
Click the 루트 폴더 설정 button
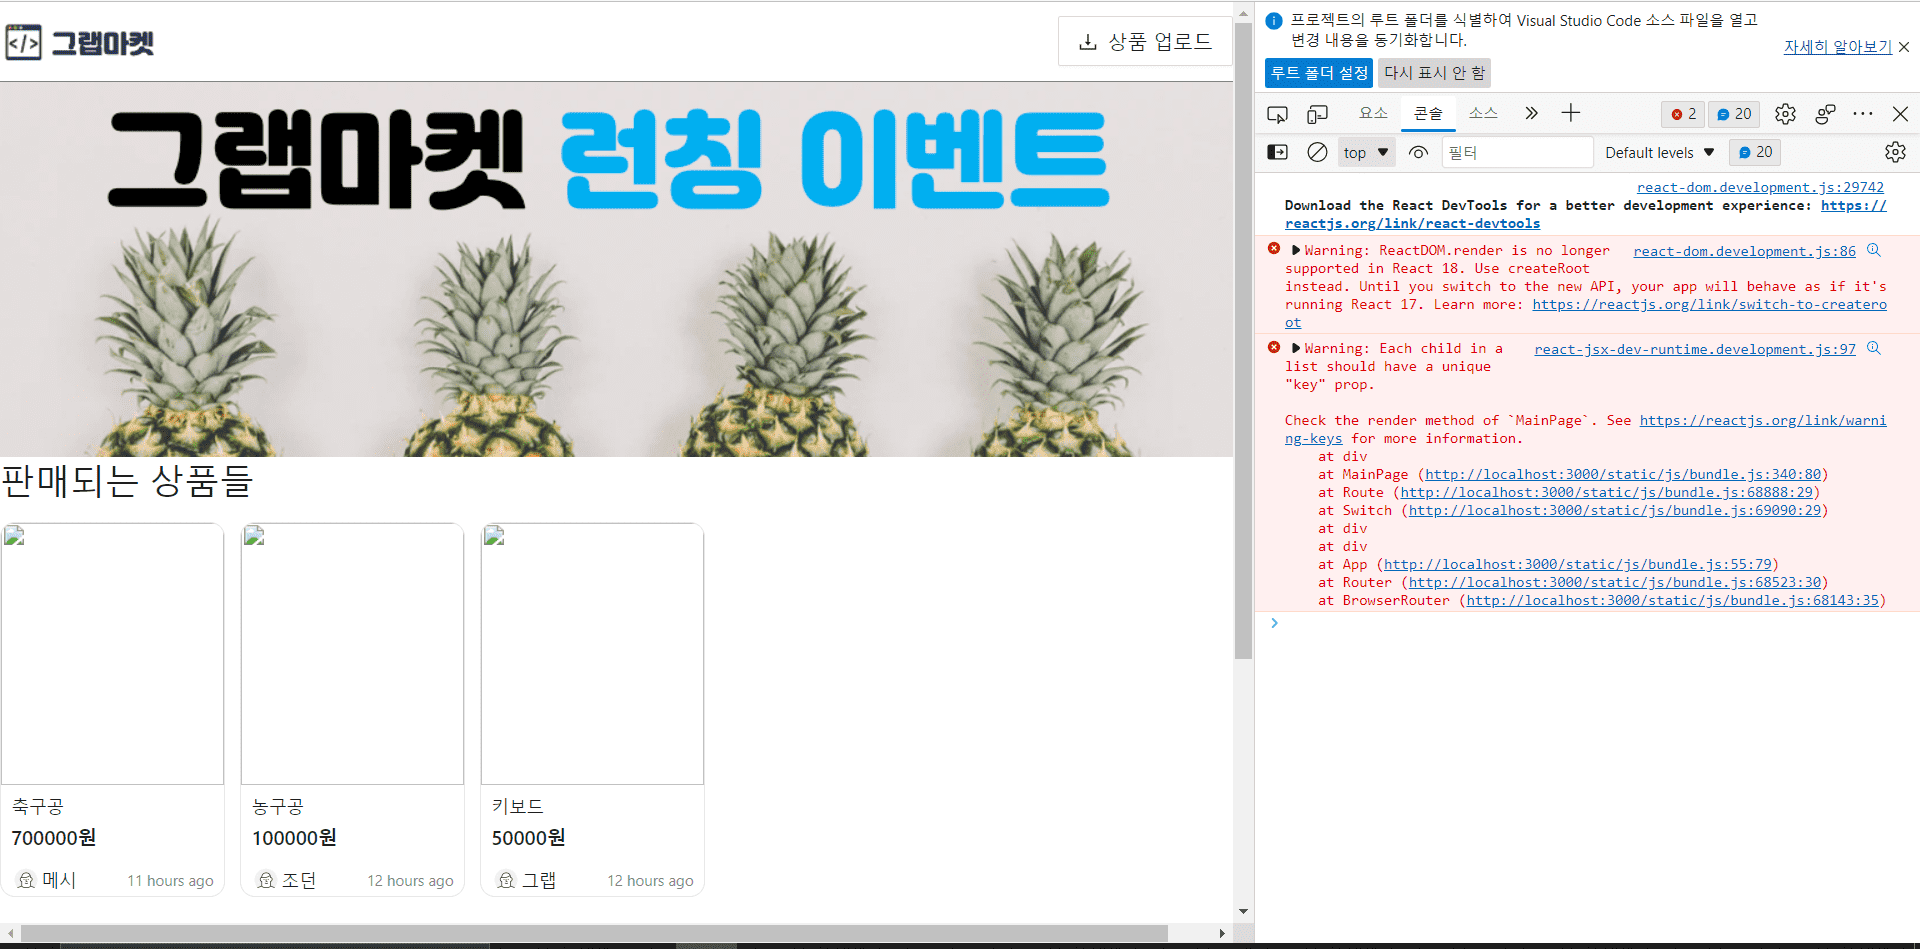1319,73
